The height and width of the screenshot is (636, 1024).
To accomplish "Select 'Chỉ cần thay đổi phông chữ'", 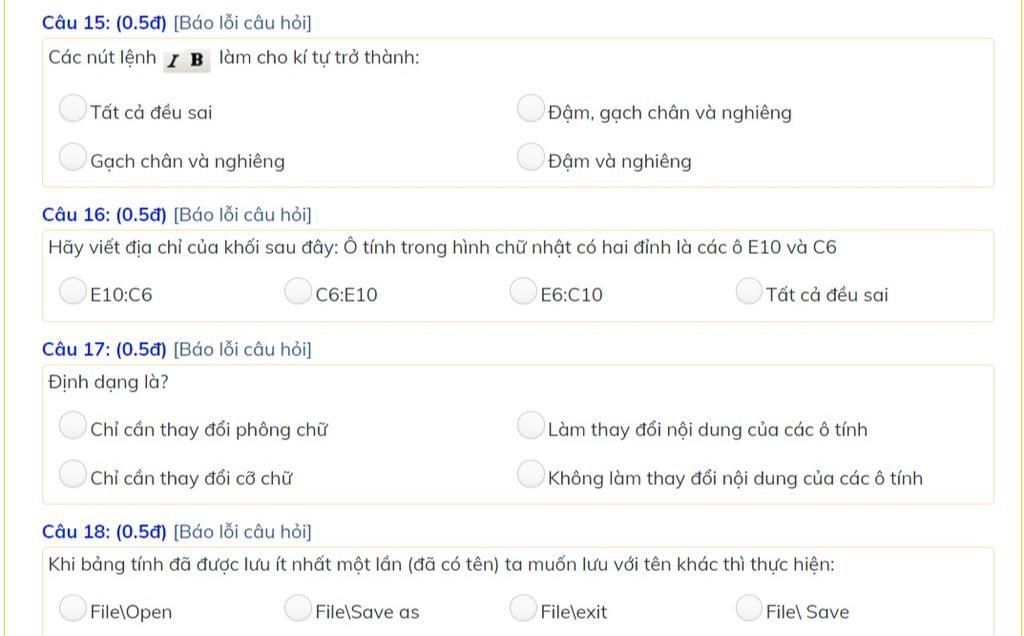I will 72,426.
